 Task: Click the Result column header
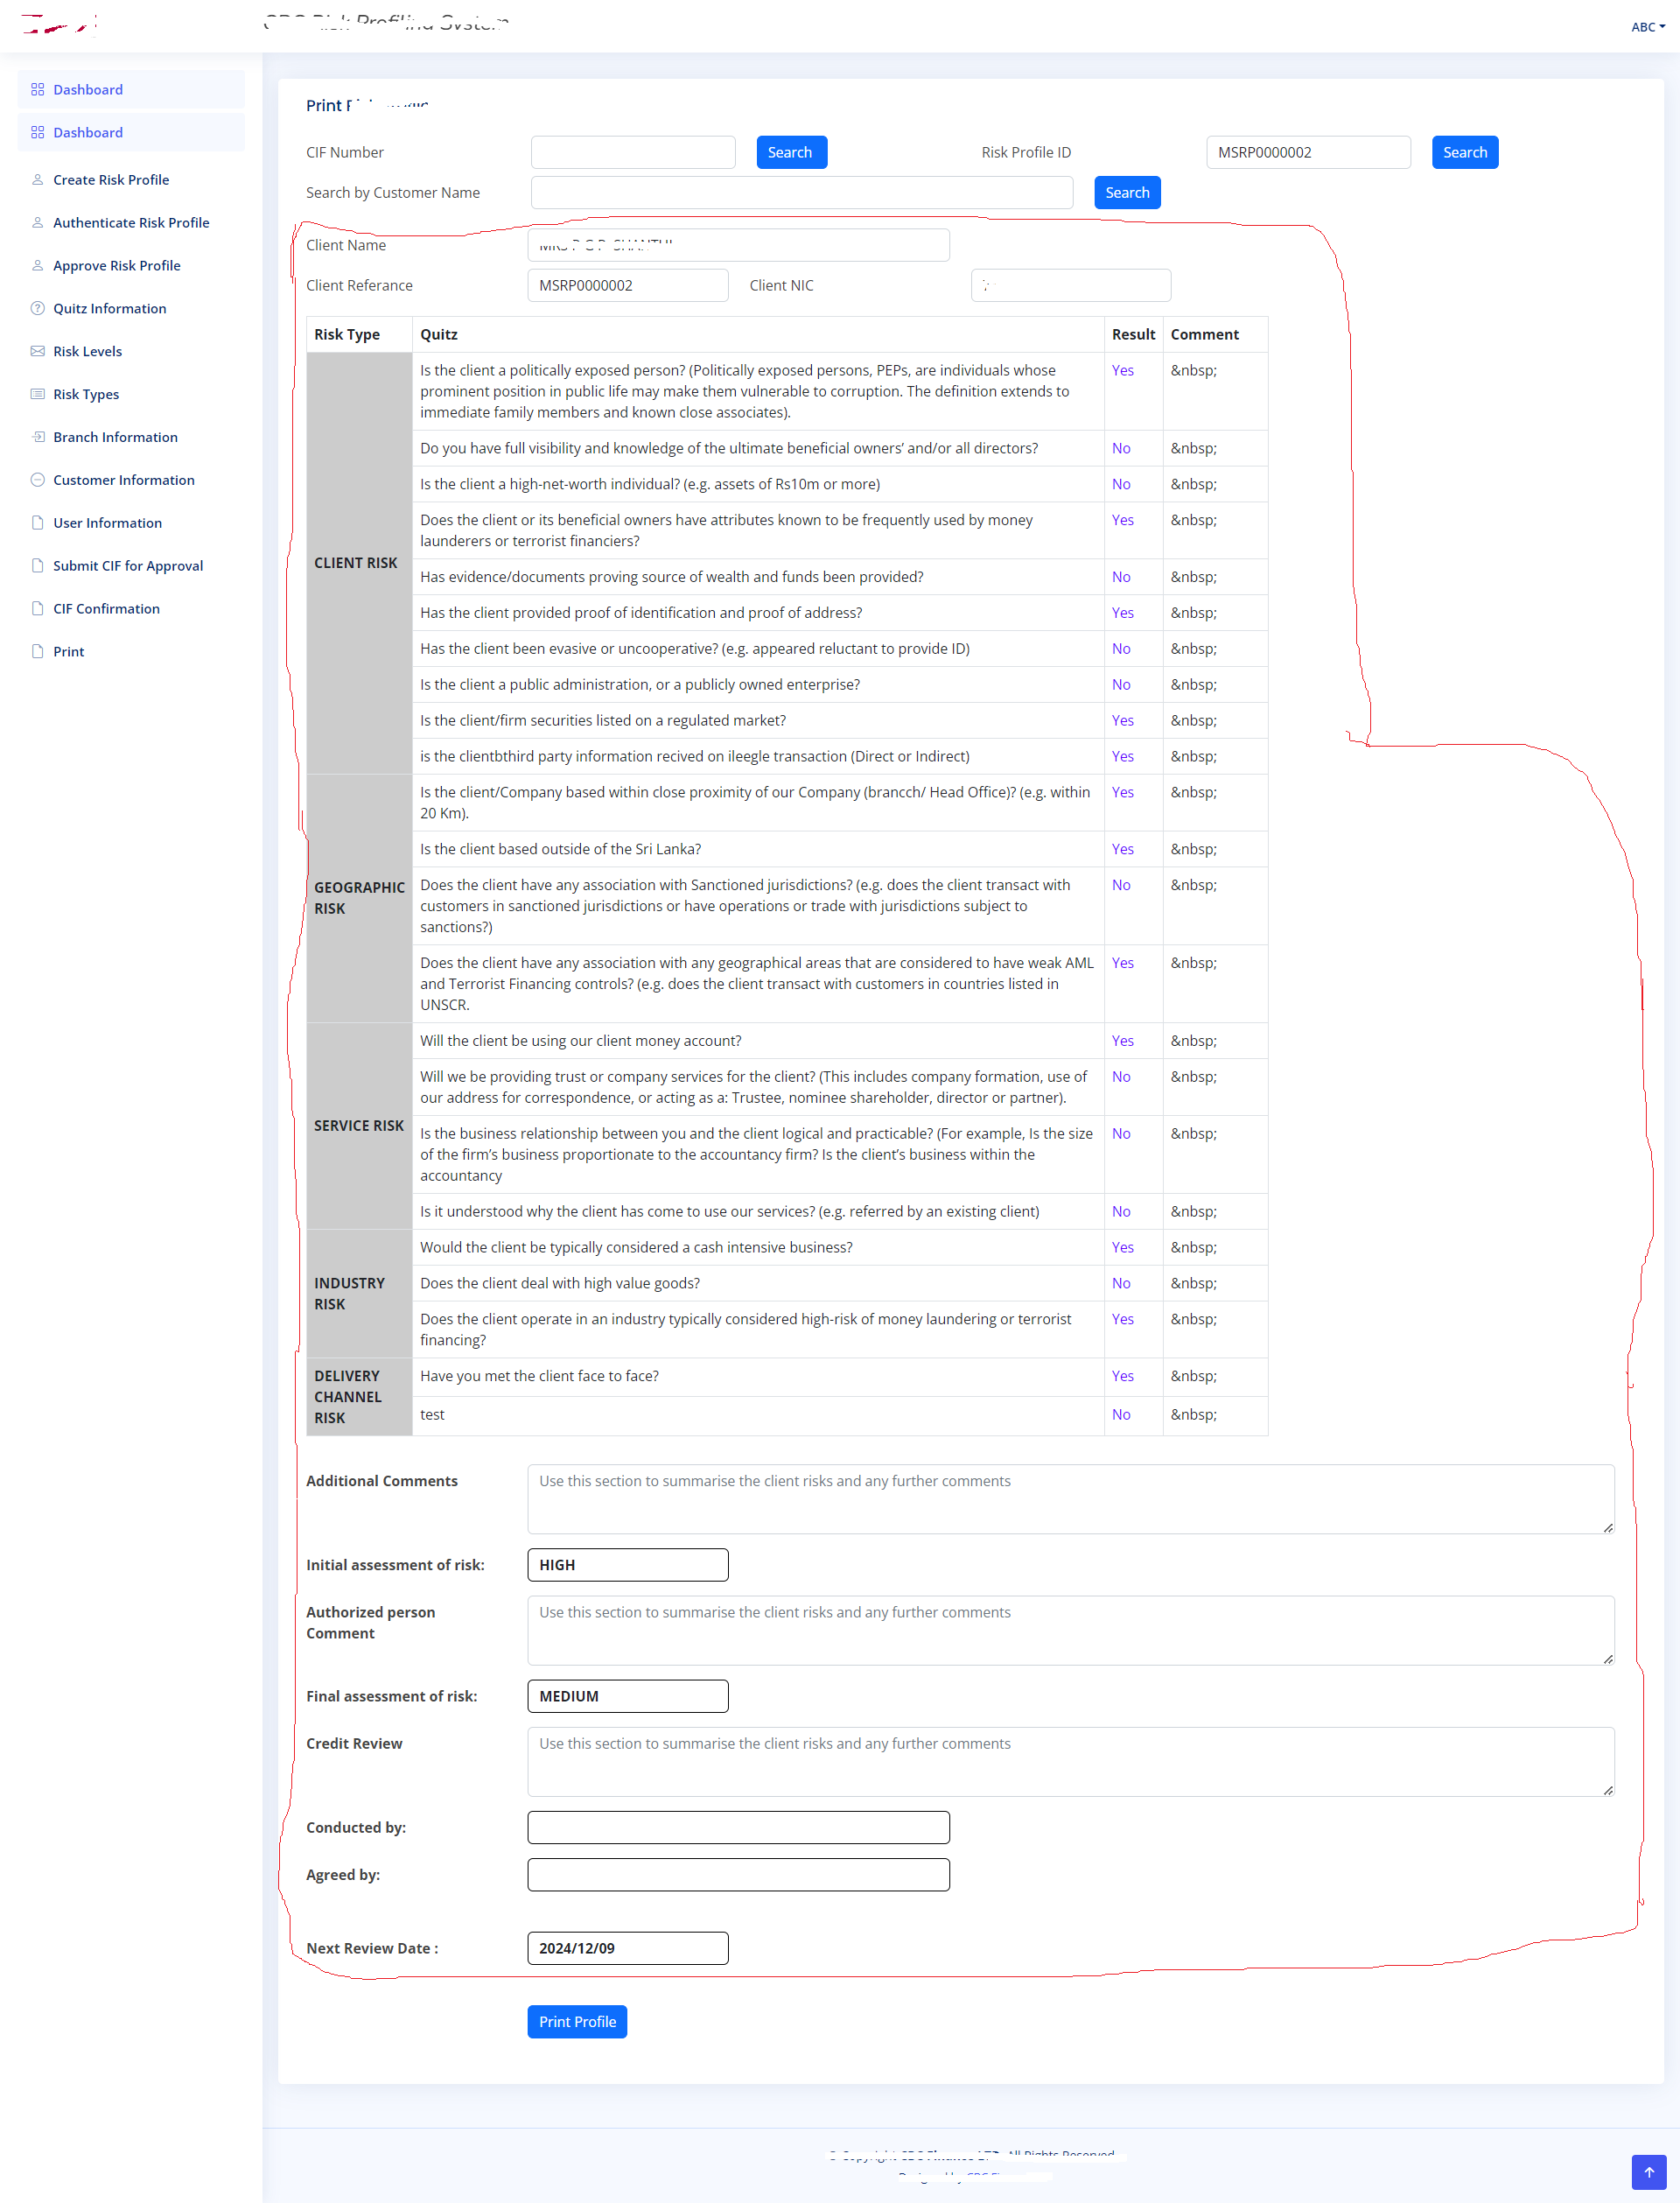tap(1133, 334)
